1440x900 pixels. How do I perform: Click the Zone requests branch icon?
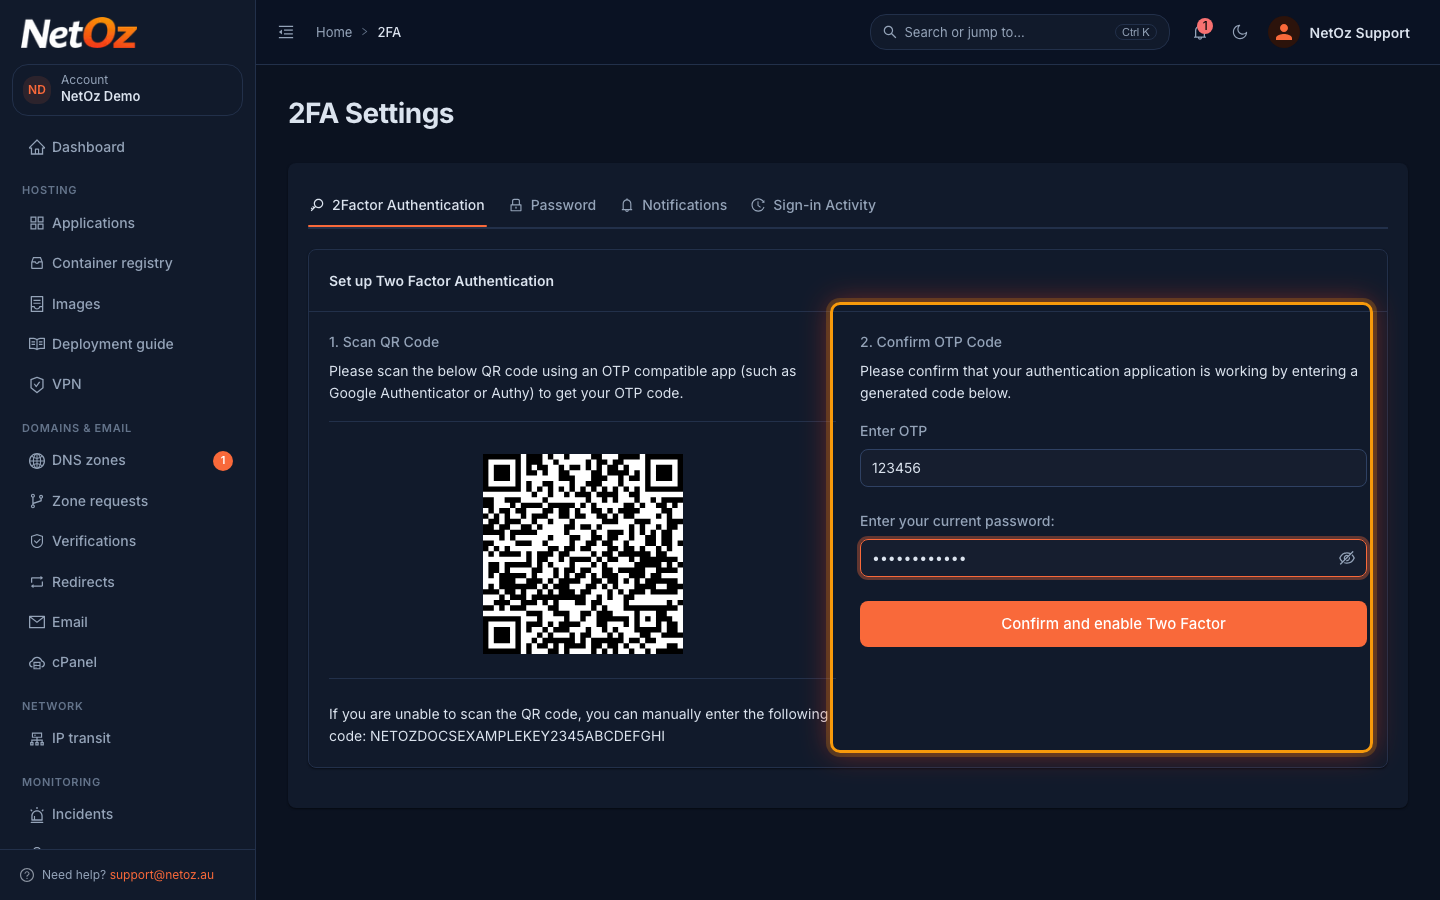point(37,501)
